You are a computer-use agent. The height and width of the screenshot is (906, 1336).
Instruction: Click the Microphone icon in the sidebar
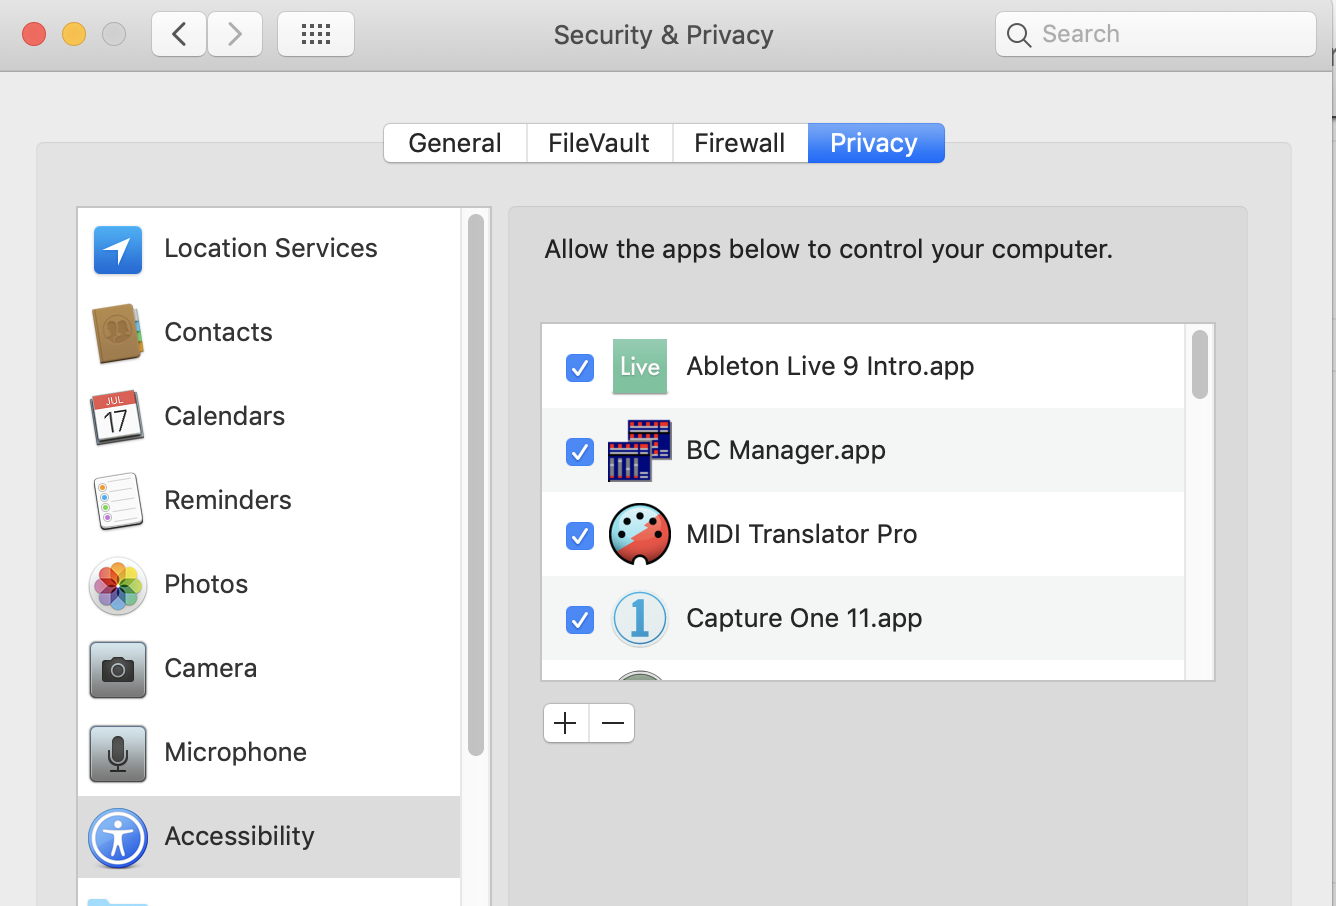click(x=118, y=753)
